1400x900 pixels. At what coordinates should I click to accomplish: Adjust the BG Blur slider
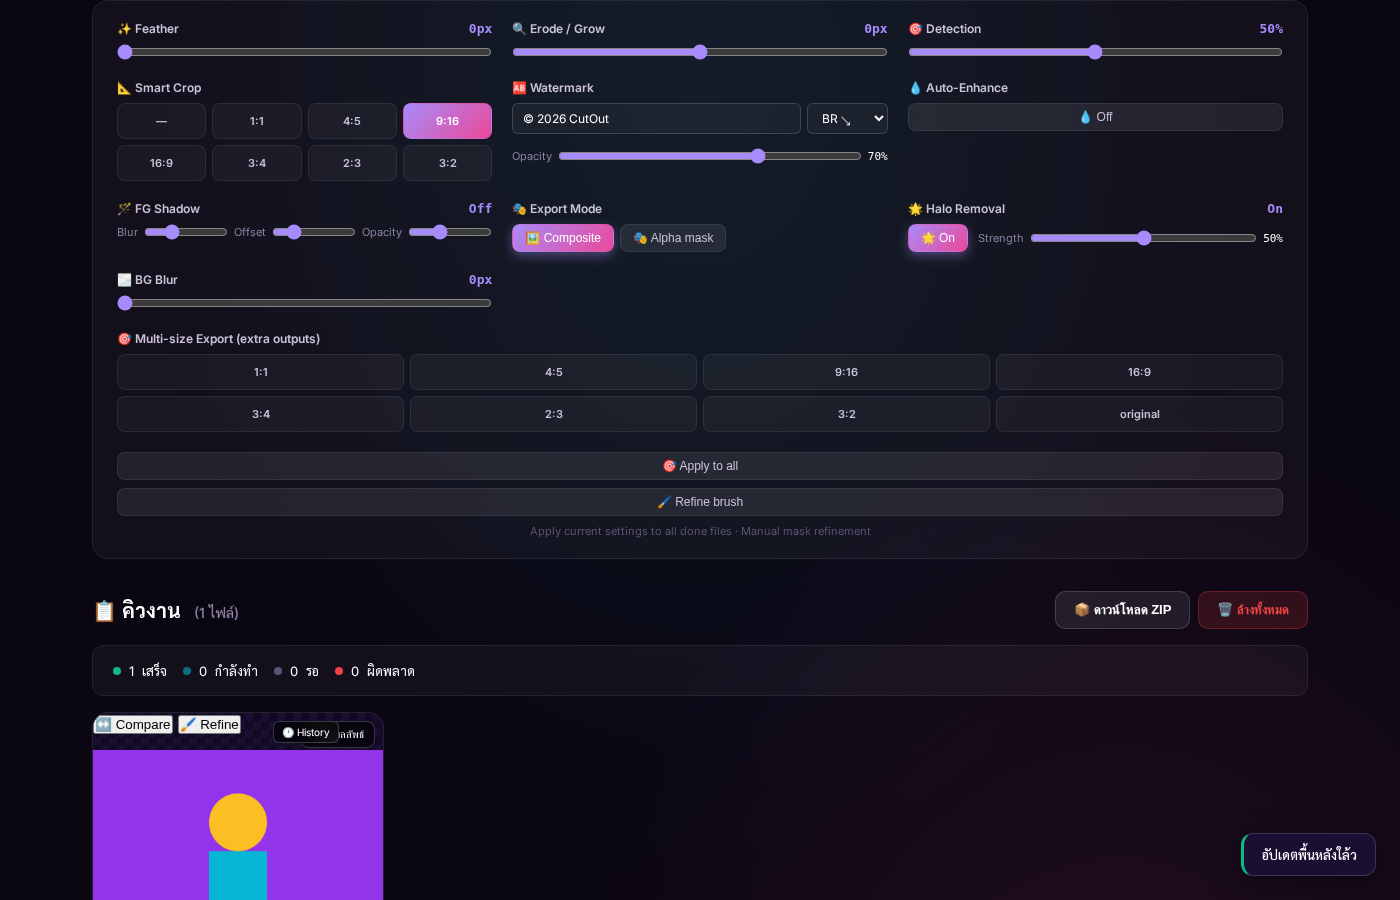304,303
